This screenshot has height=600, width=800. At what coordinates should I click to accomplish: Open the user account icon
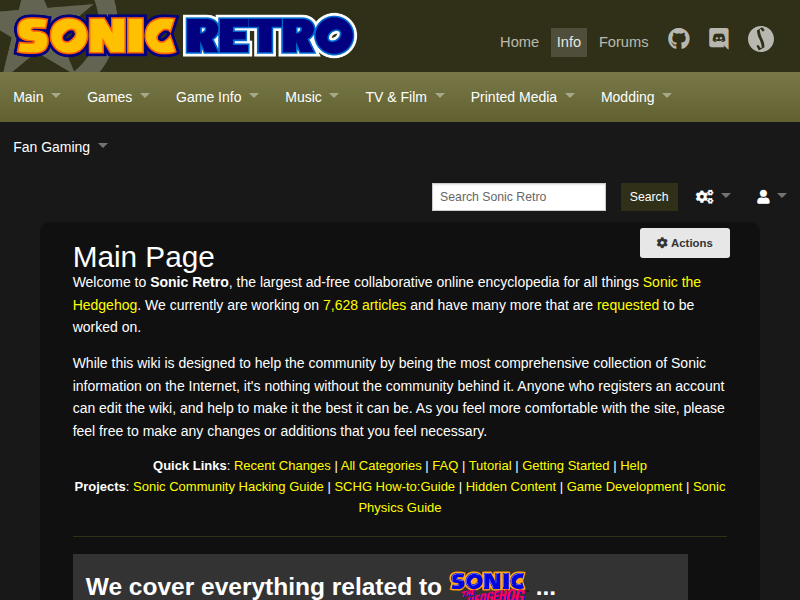click(763, 196)
